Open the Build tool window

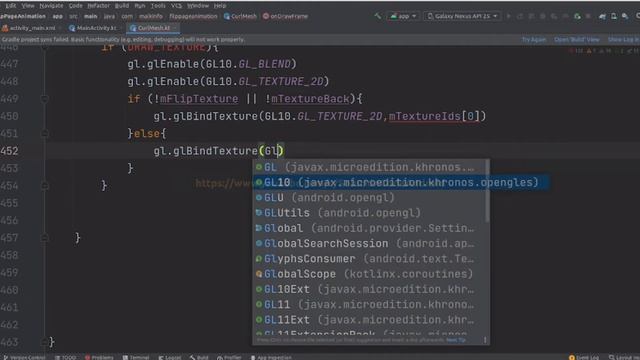point(199,357)
